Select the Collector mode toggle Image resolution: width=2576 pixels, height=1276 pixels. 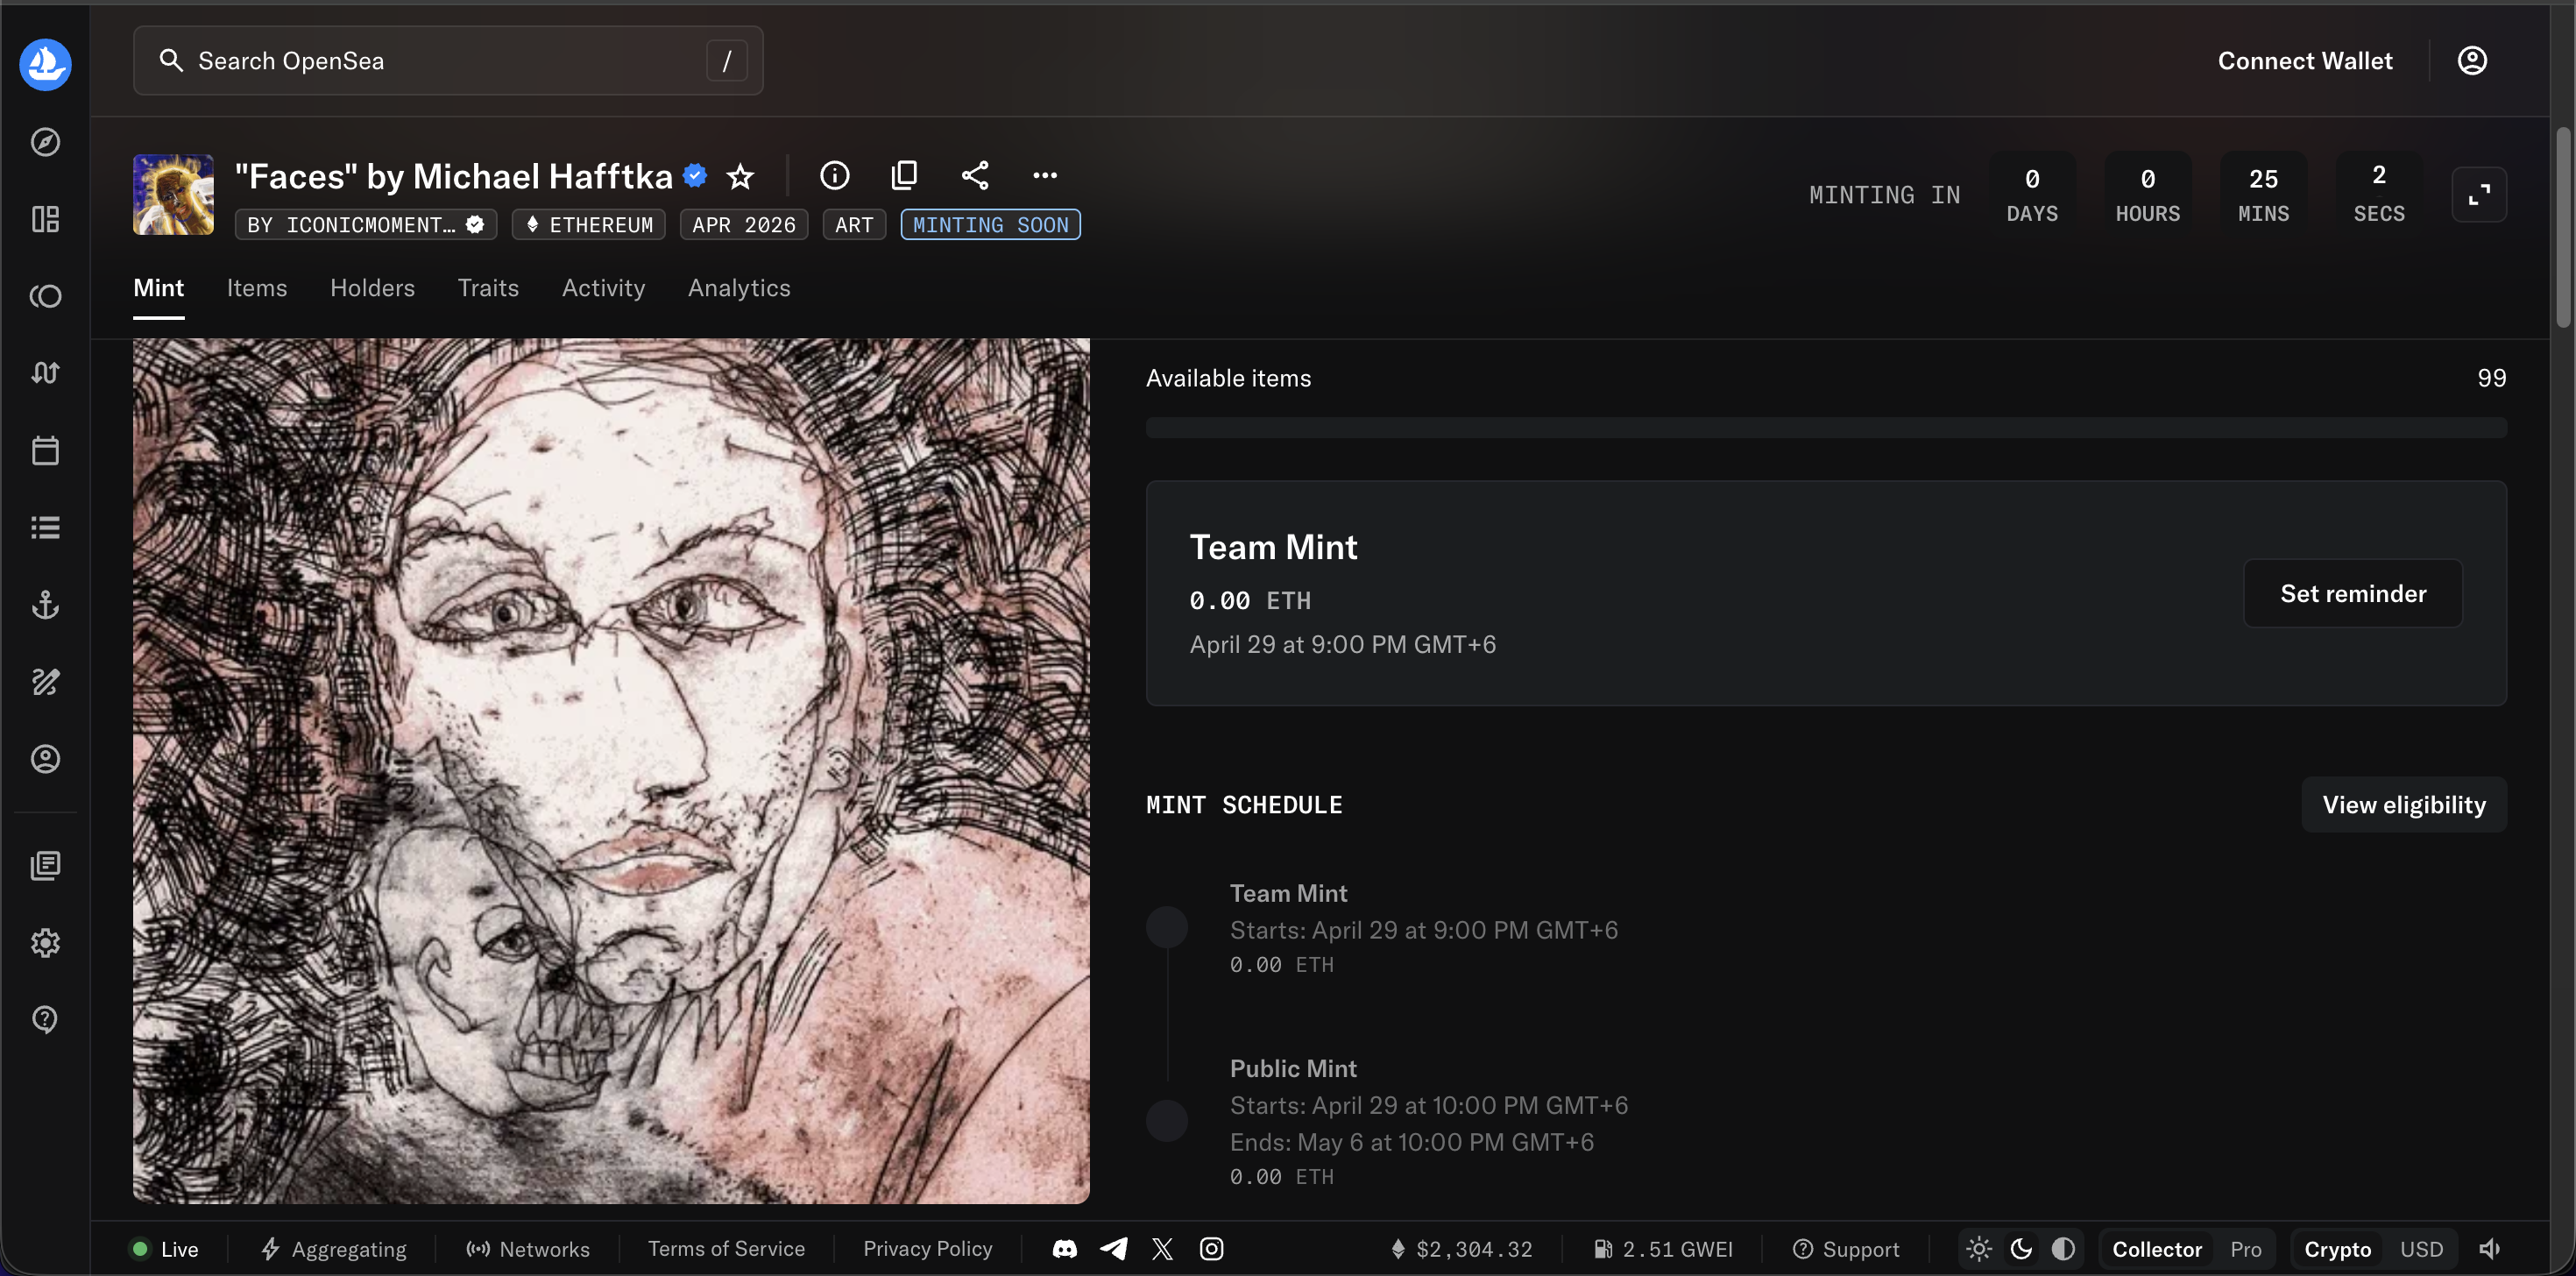tap(2157, 1249)
